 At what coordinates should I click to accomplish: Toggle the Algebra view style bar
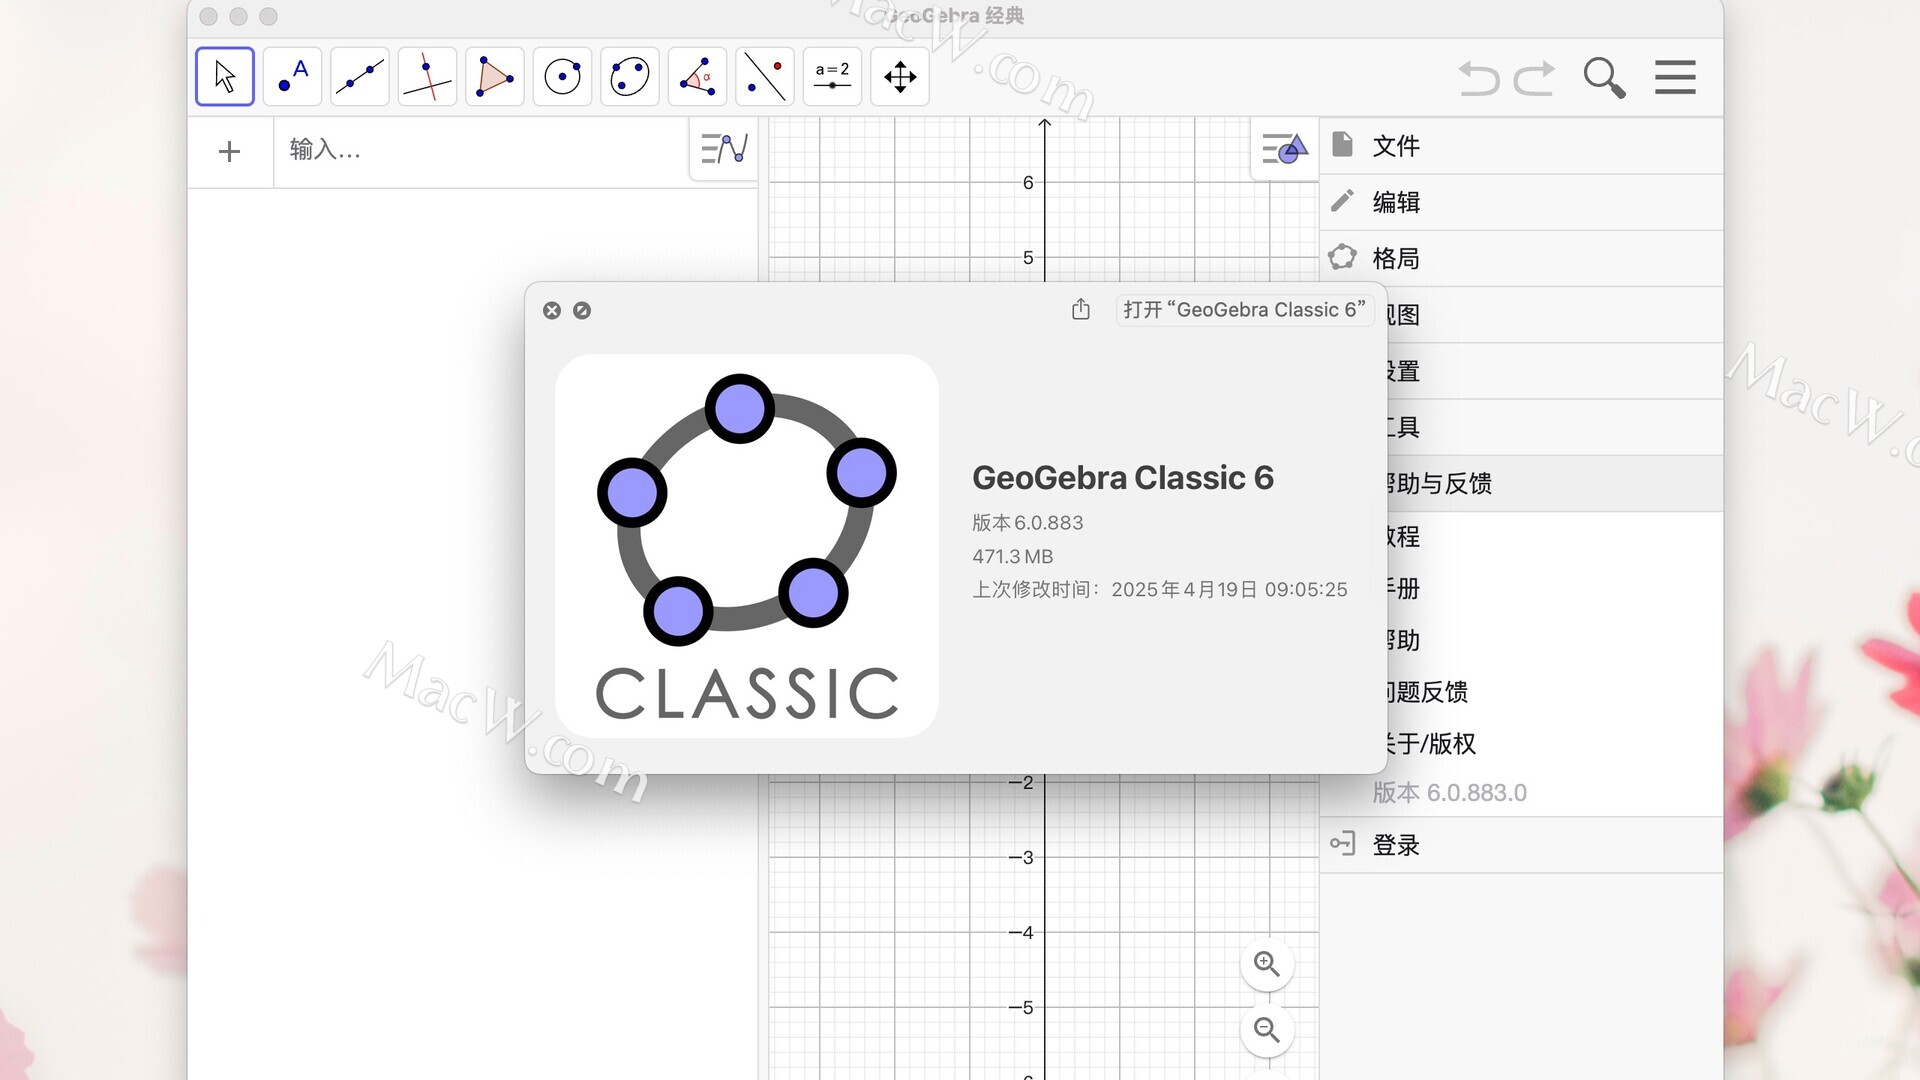click(x=724, y=149)
